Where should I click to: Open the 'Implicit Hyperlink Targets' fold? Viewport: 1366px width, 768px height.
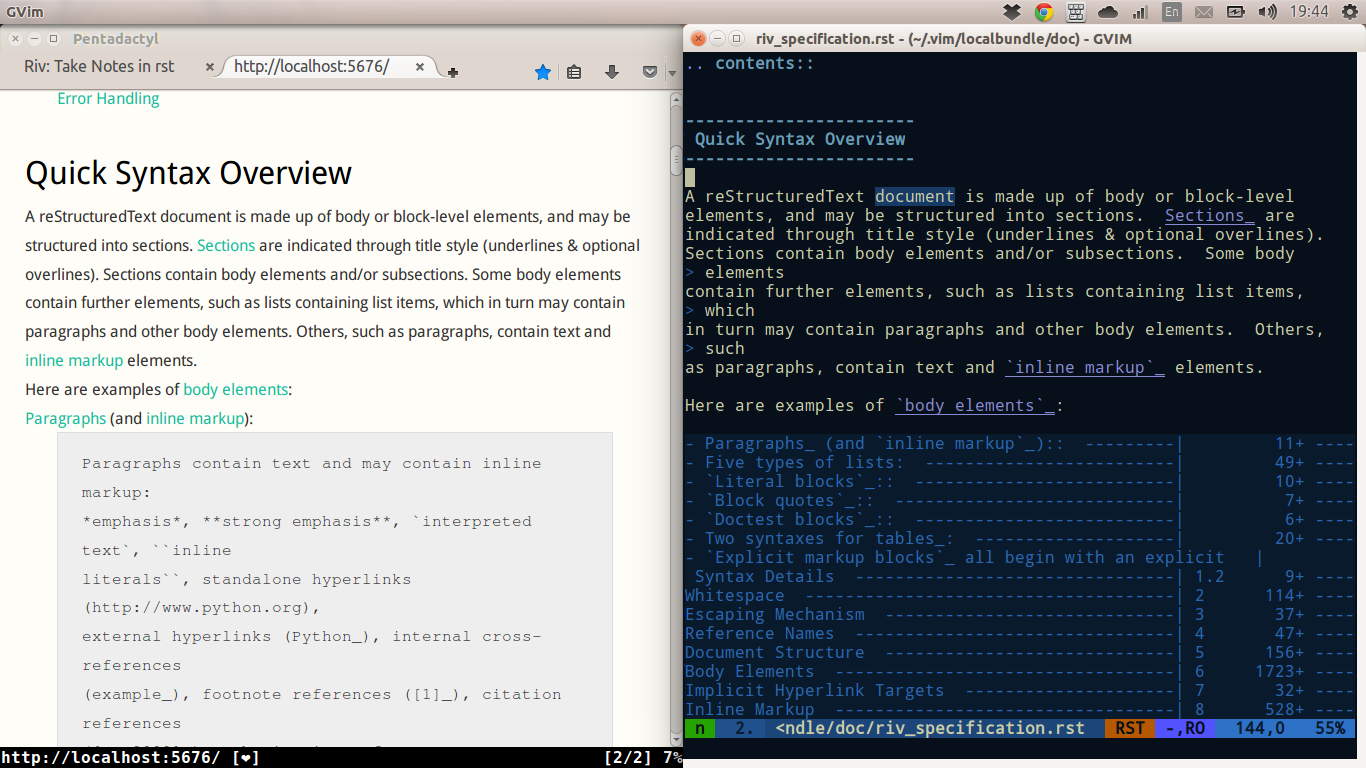(x=1020, y=690)
